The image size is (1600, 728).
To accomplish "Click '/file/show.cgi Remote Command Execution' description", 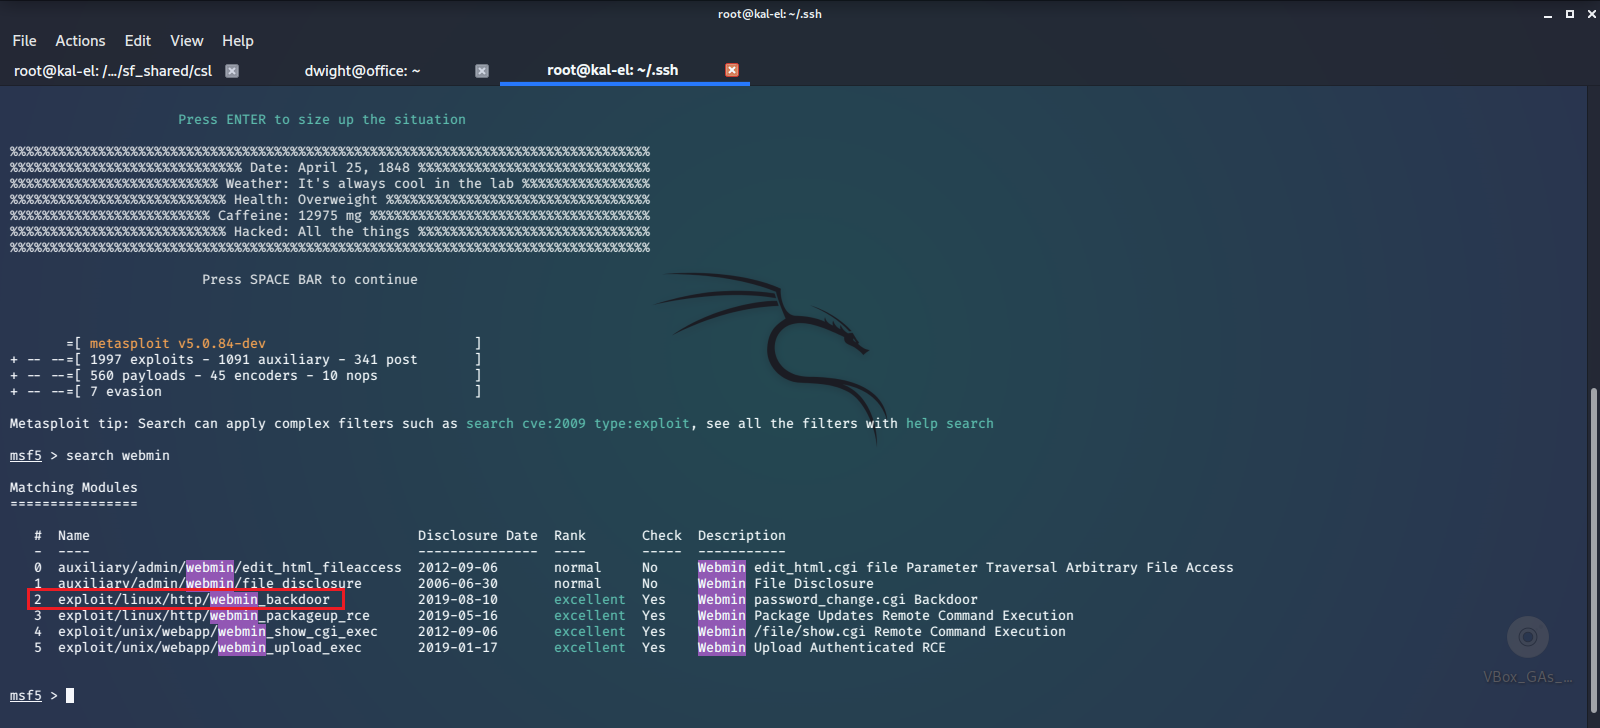I will pos(910,631).
